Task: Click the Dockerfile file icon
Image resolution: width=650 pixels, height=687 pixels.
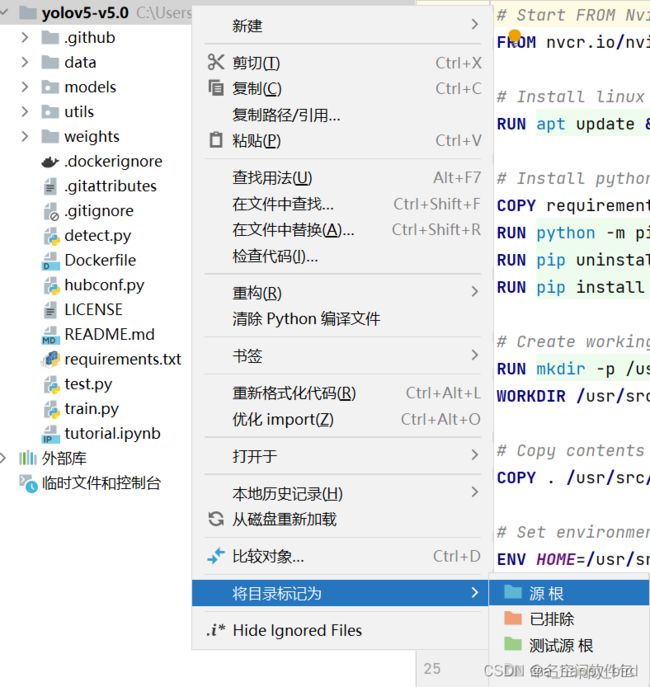Action: [50, 261]
